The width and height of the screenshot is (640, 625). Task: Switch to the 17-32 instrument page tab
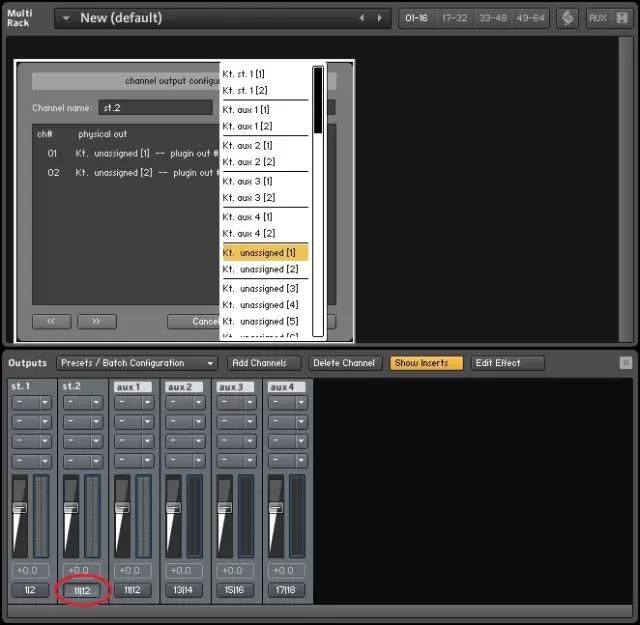coord(455,18)
